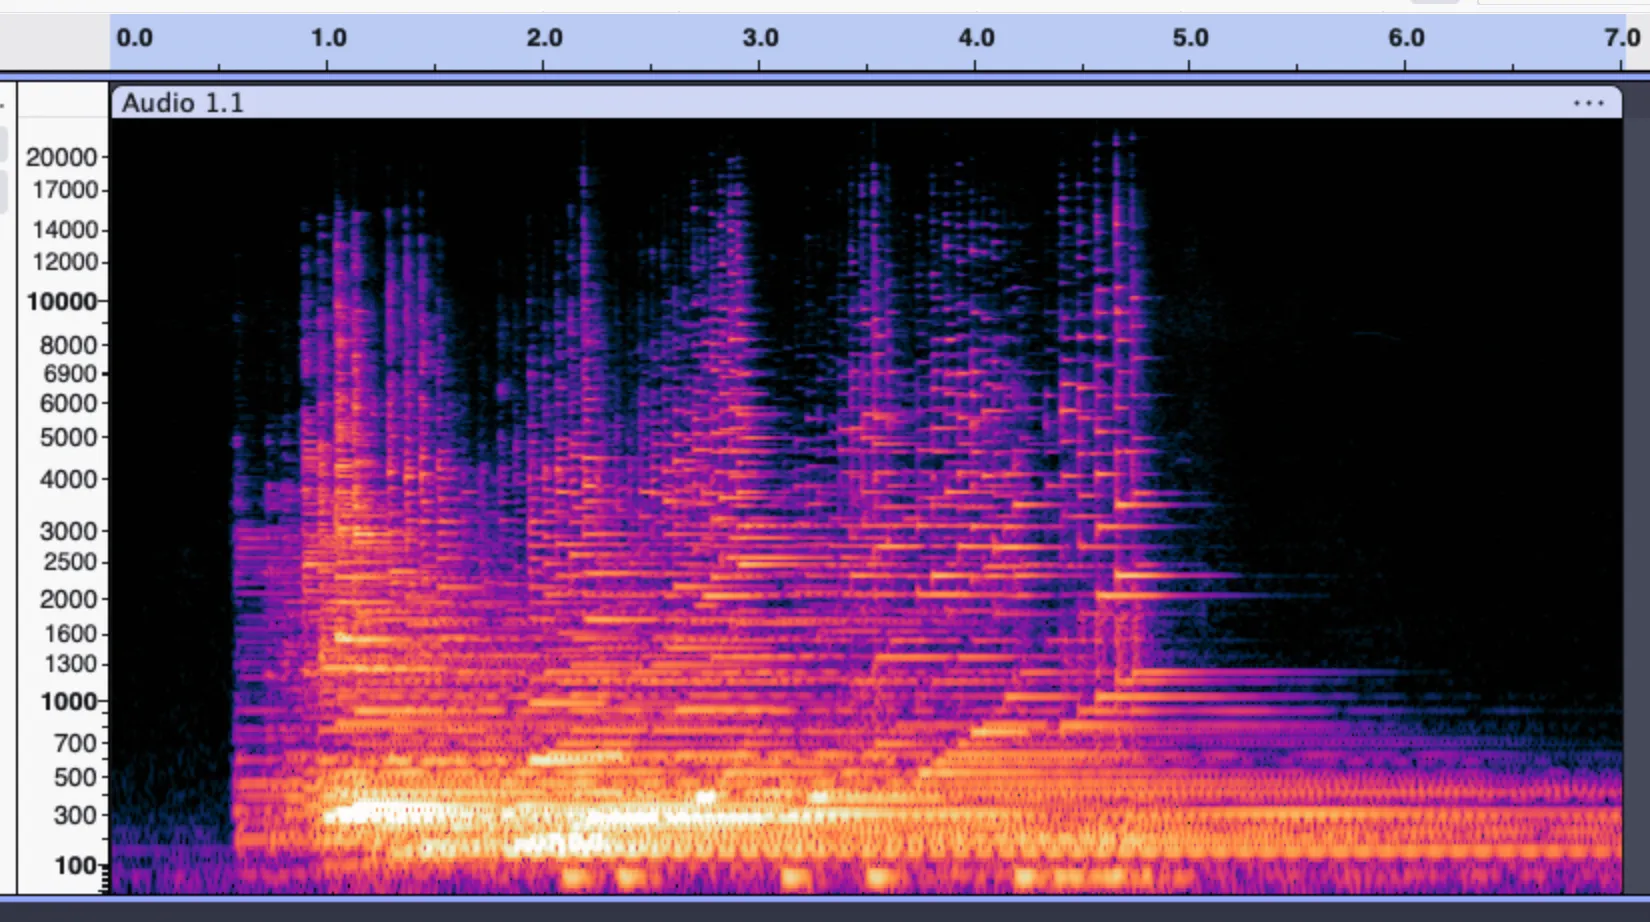Jump to 4.0 on the time ruler

976,38
